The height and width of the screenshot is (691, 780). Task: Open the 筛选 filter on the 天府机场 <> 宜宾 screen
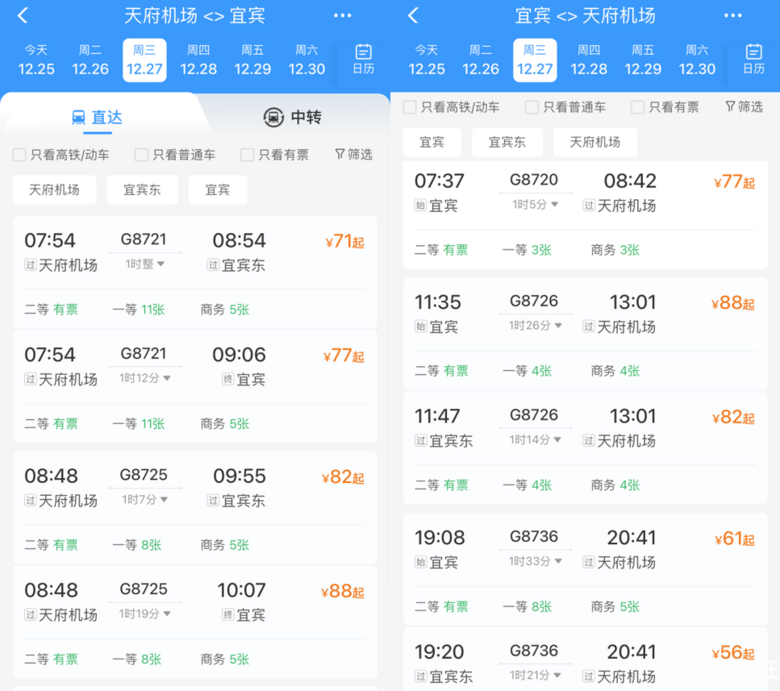click(x=354, y=155)
